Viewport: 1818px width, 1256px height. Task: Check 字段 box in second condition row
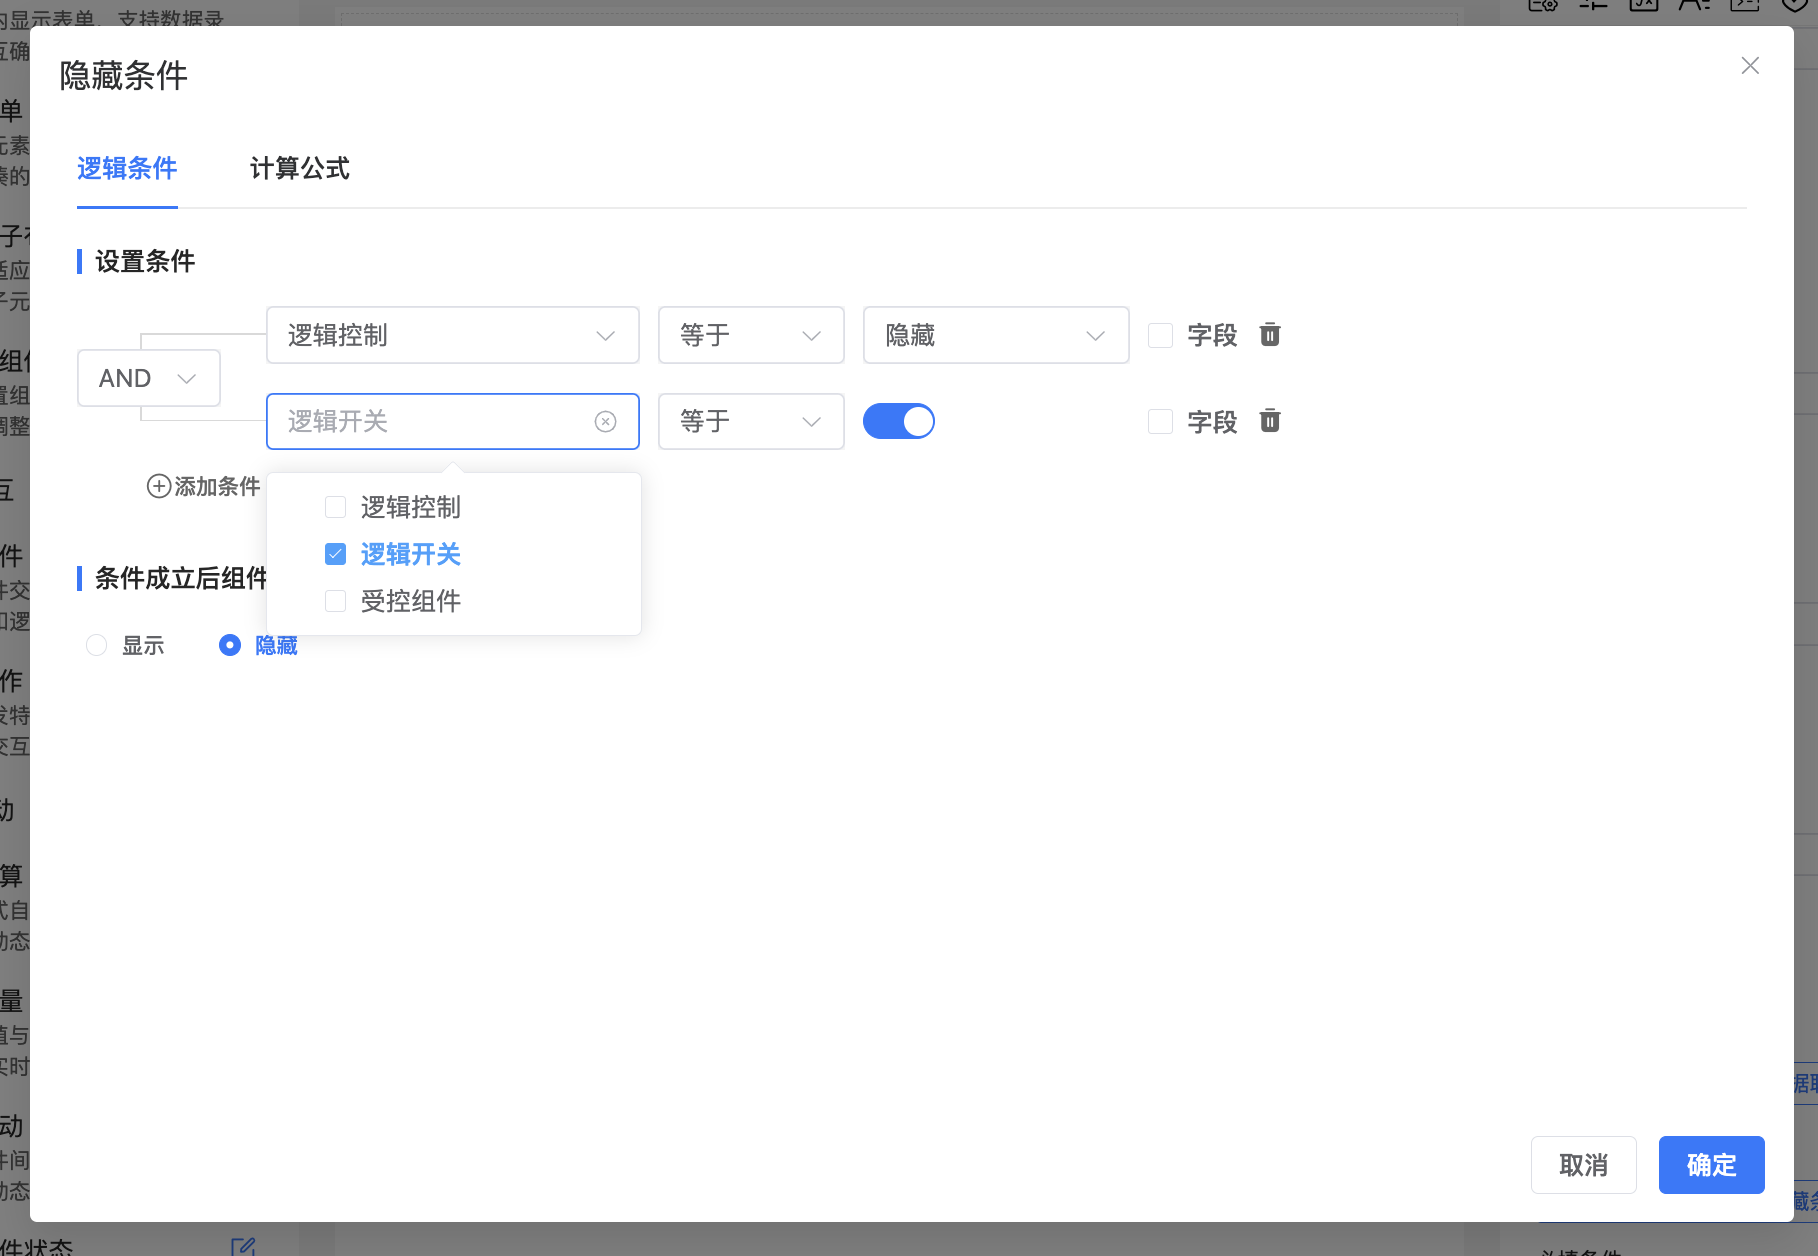click(1160, 422)
